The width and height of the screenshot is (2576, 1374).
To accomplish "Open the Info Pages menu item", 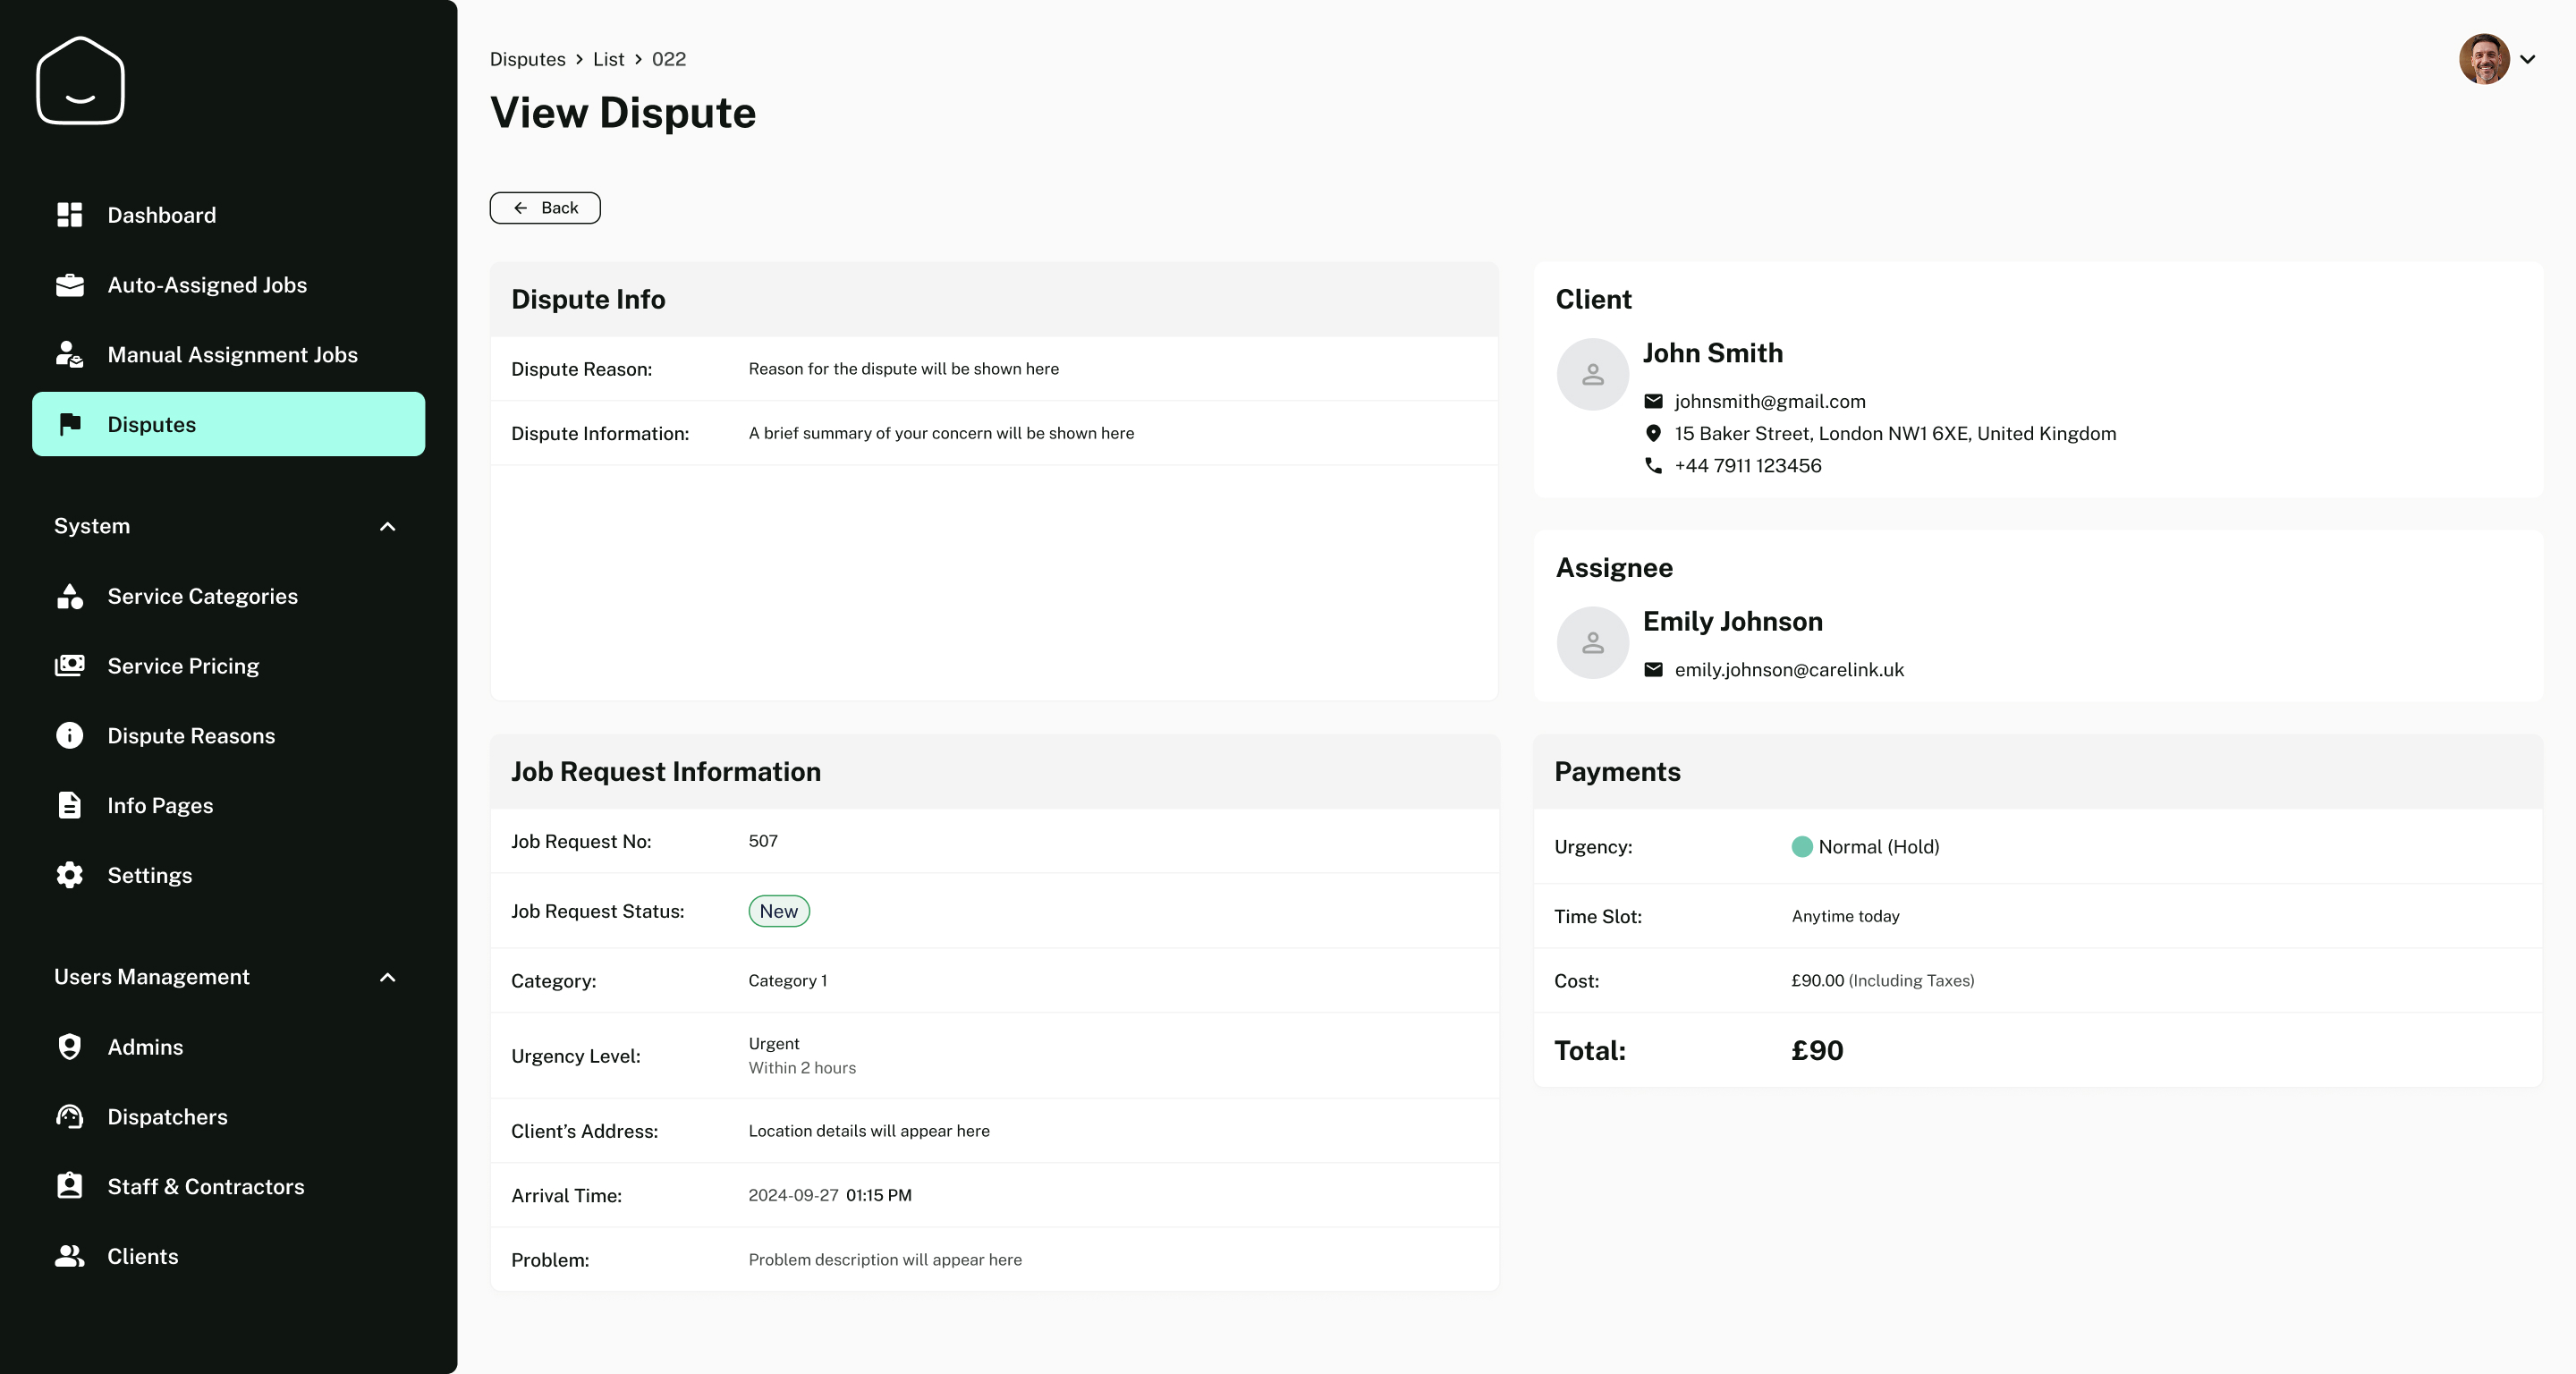I will (160, 806).
